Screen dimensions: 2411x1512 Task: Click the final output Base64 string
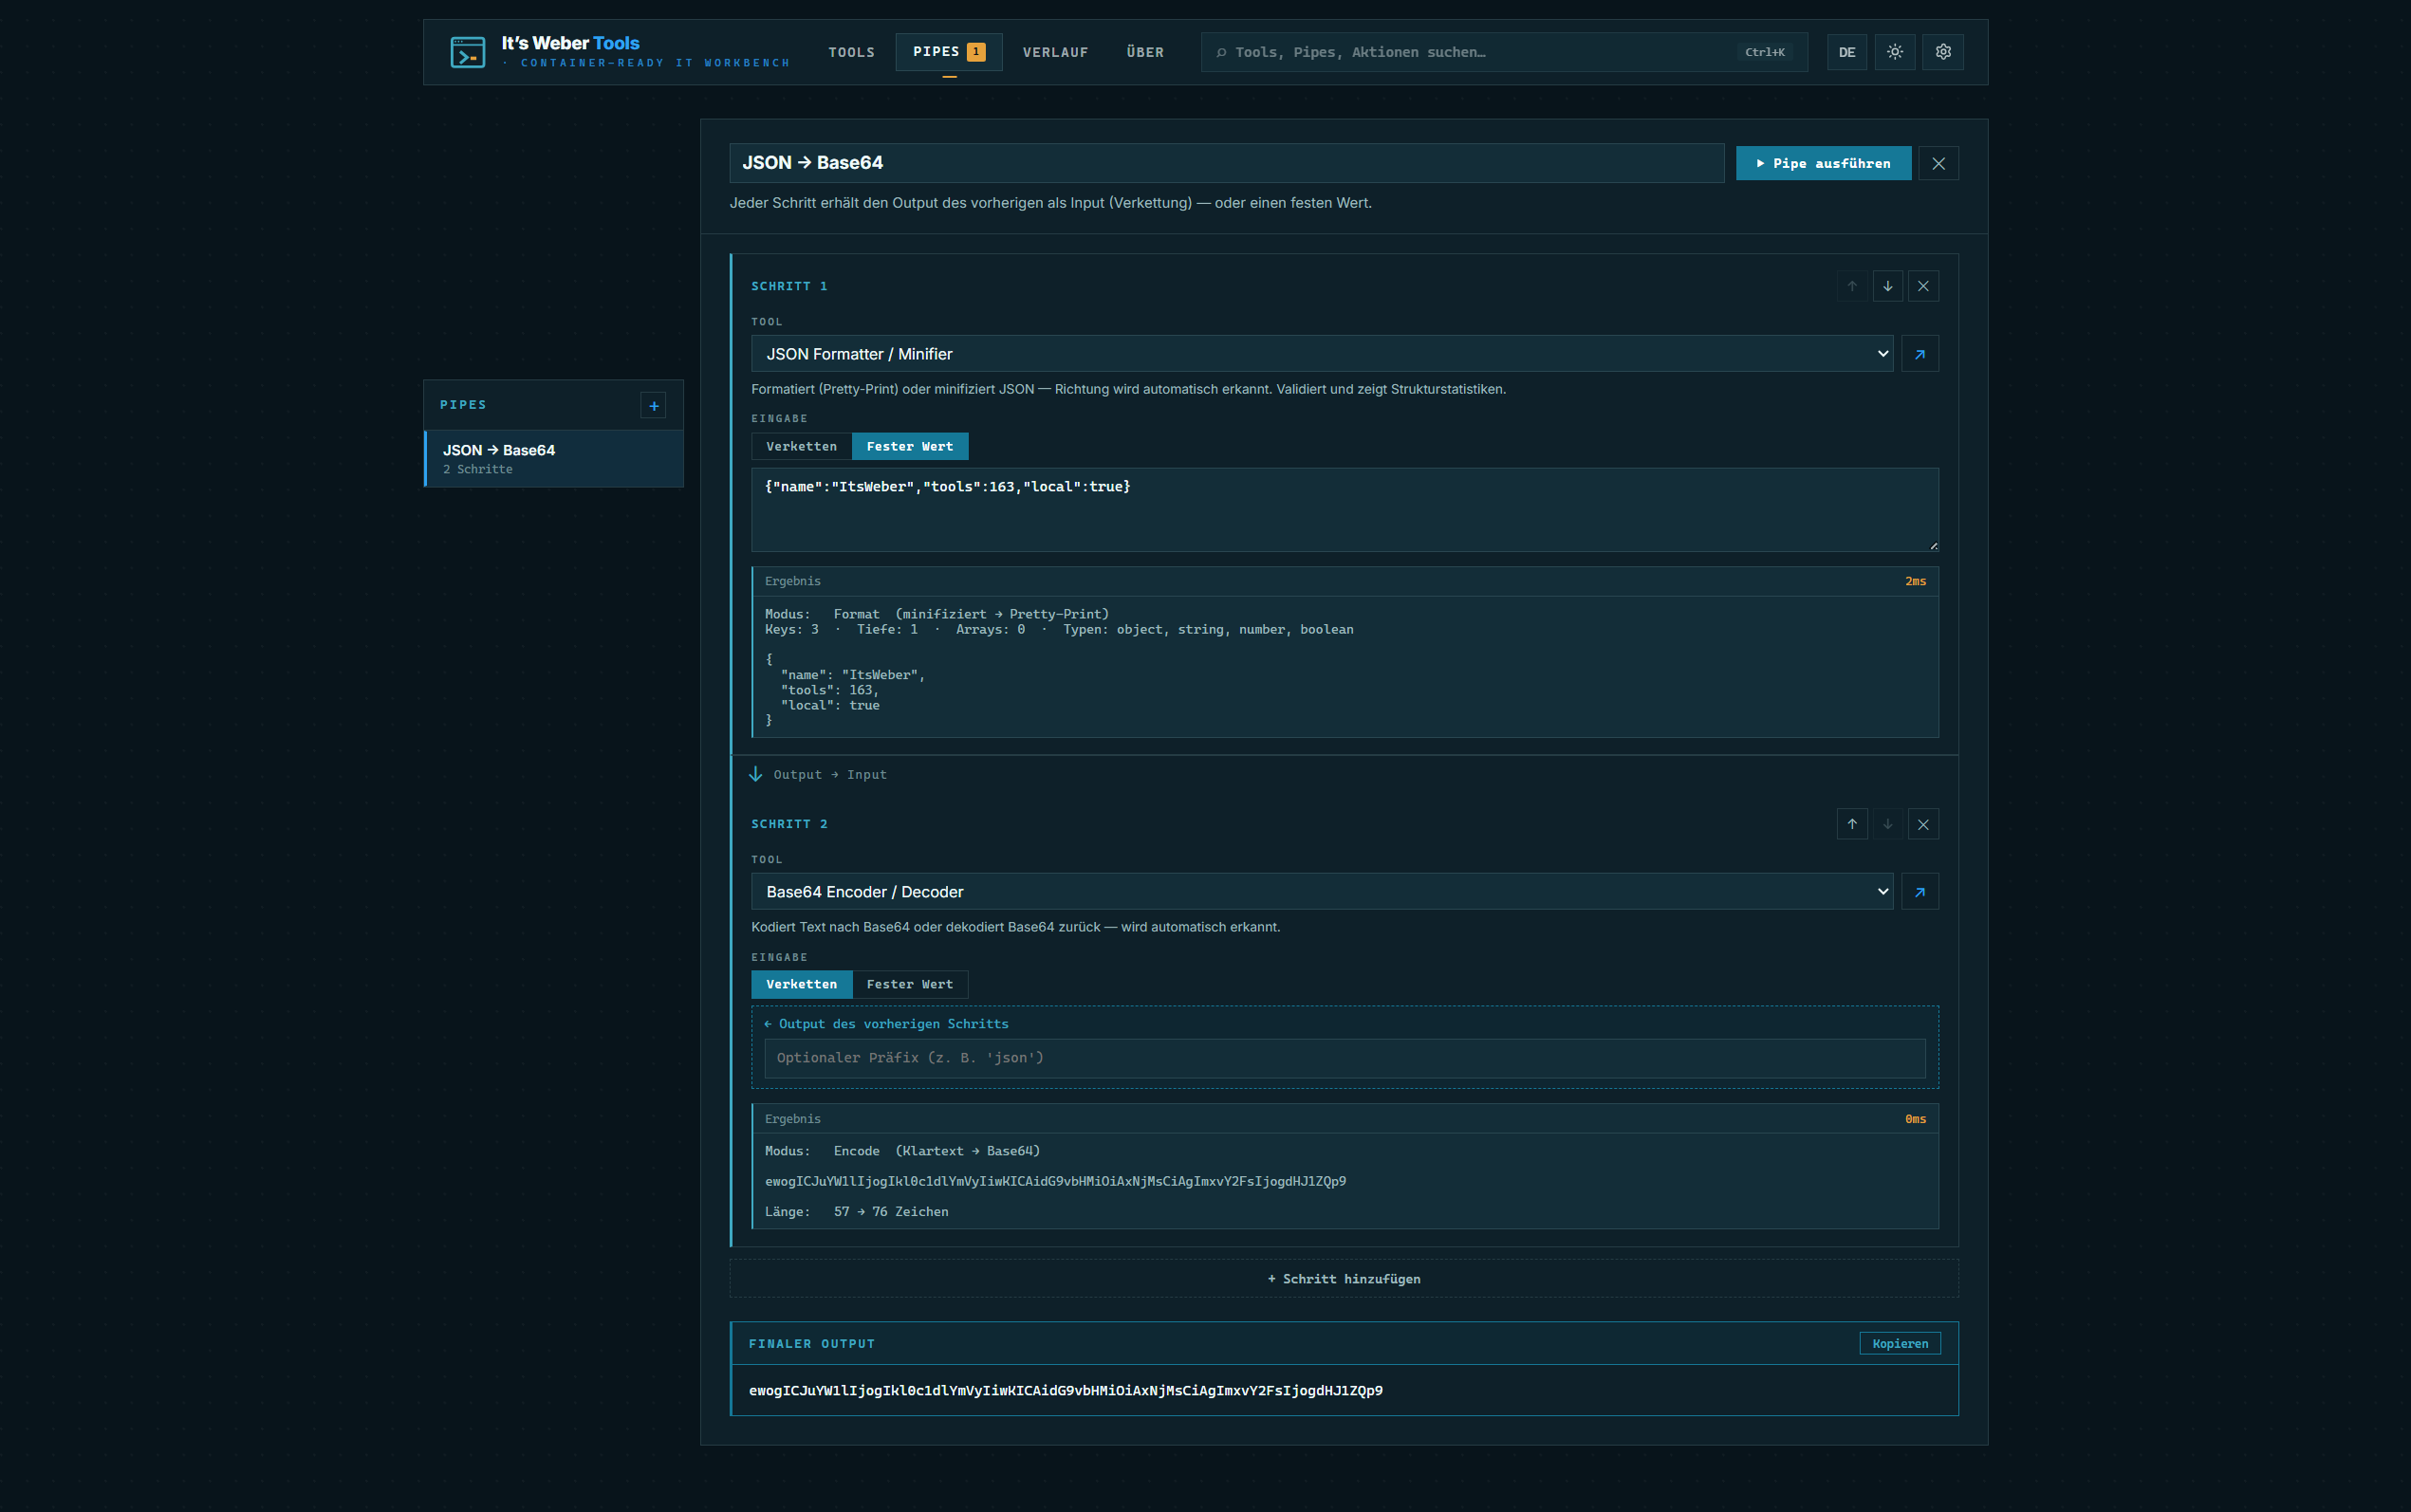(x=1066, y=1391)
